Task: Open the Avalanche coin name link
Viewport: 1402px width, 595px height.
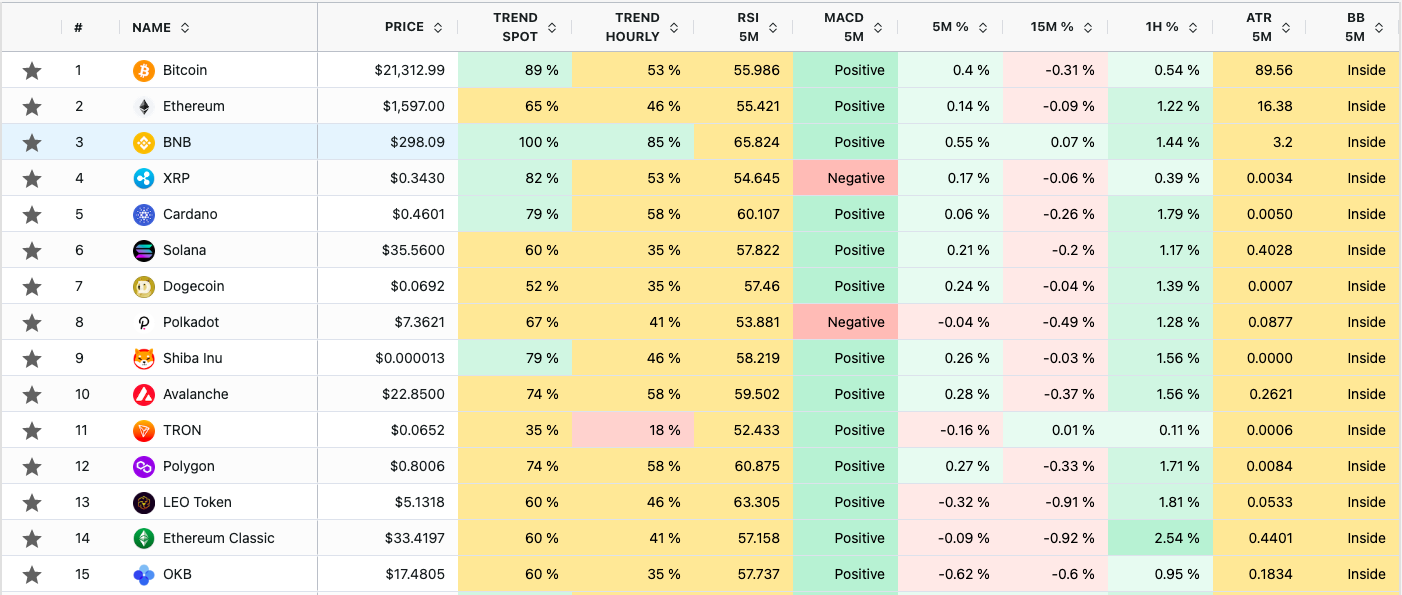Action: point(196,394)
